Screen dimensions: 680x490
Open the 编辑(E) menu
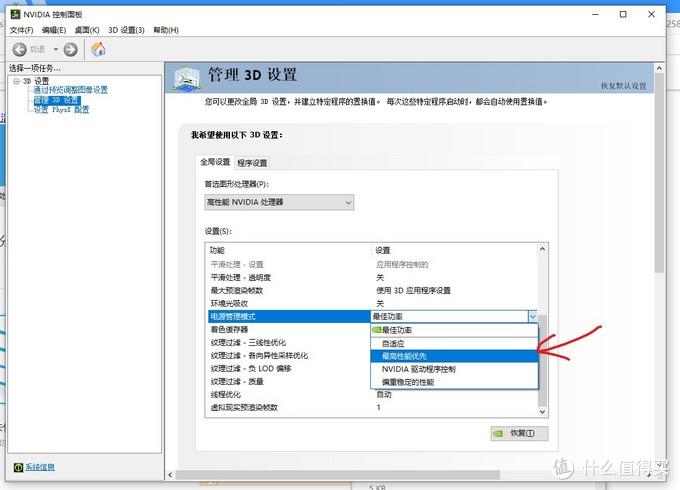point(54,30)
